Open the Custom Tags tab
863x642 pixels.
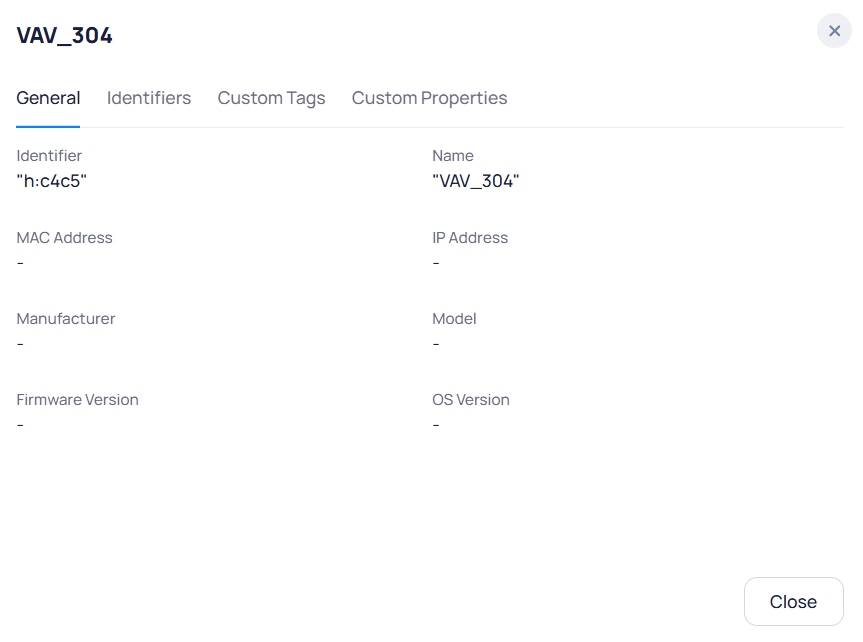pyautogui.click(x=271, y=98)
